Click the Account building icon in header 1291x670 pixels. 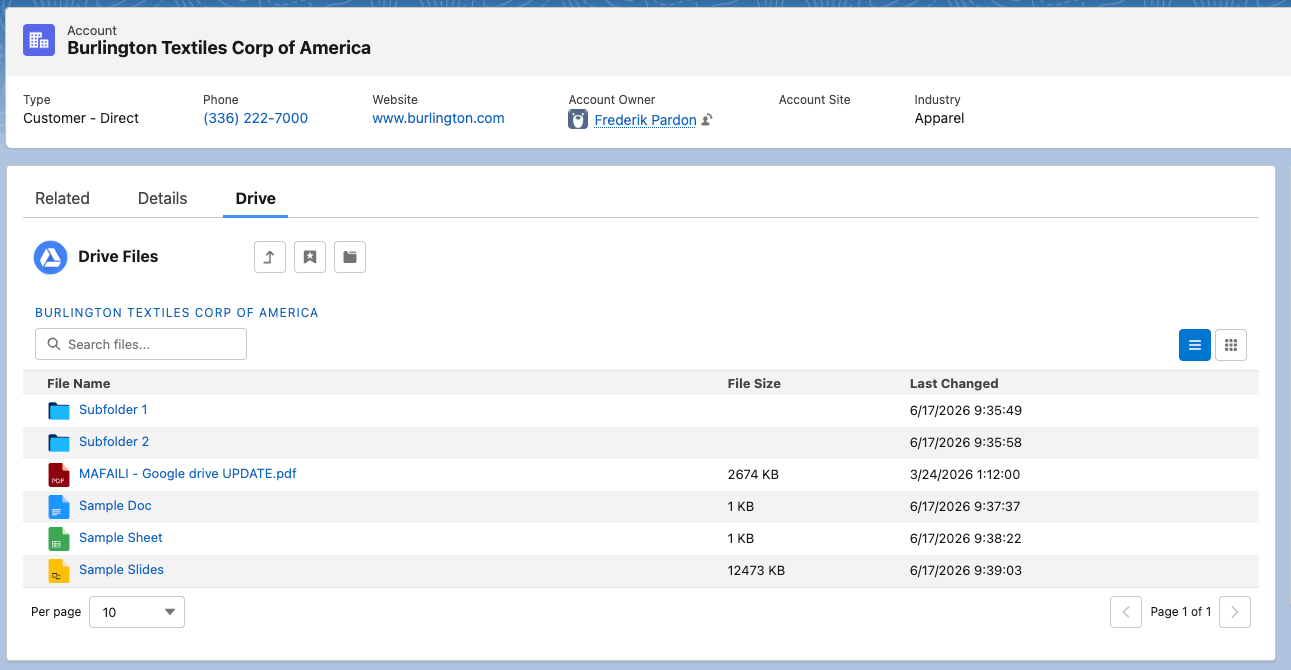[x=39, y=40]
